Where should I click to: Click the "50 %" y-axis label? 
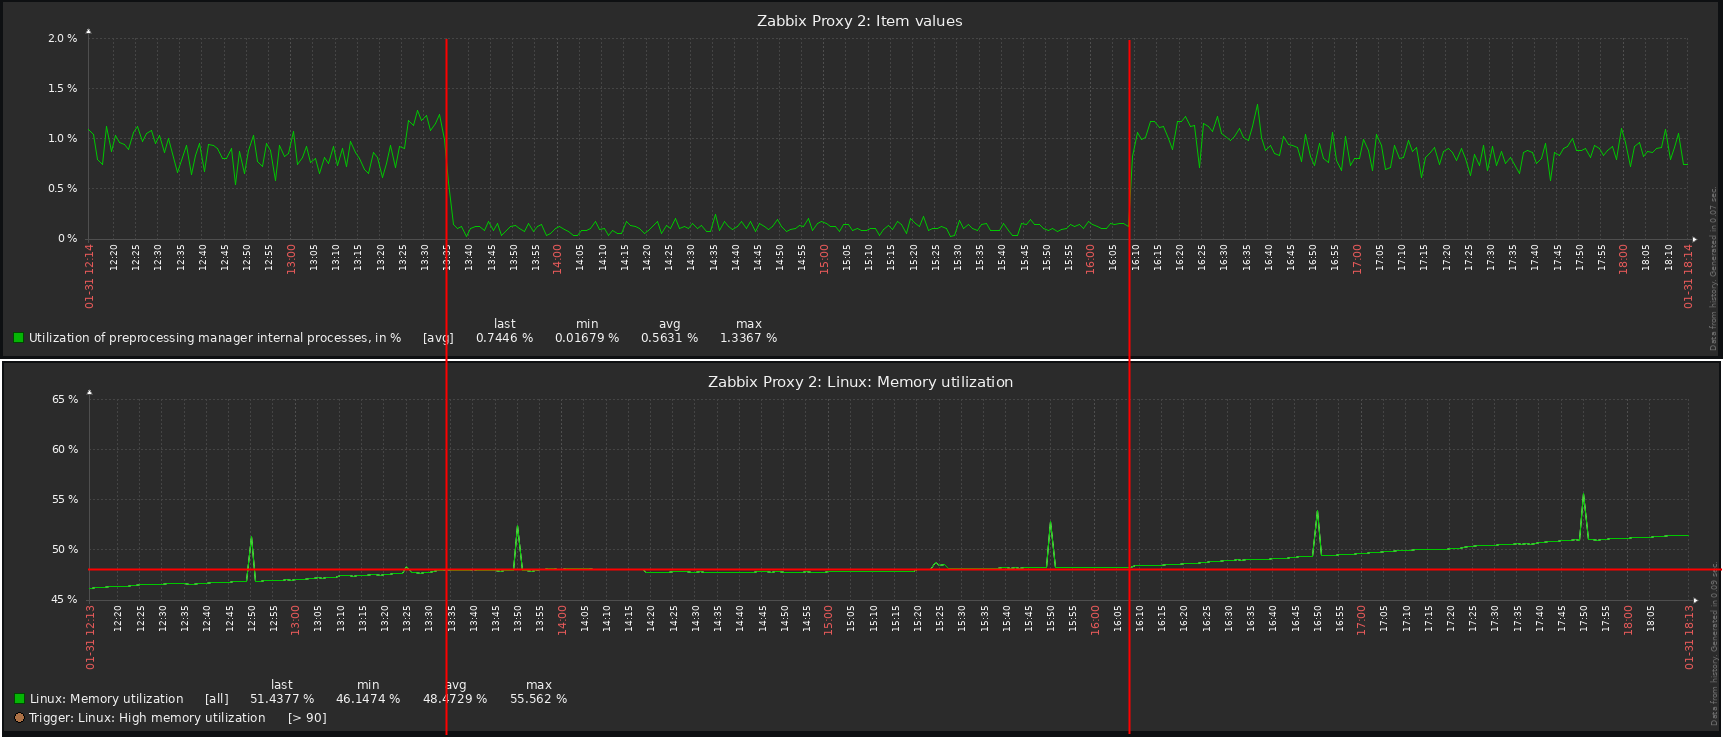[x=65, y=550]
